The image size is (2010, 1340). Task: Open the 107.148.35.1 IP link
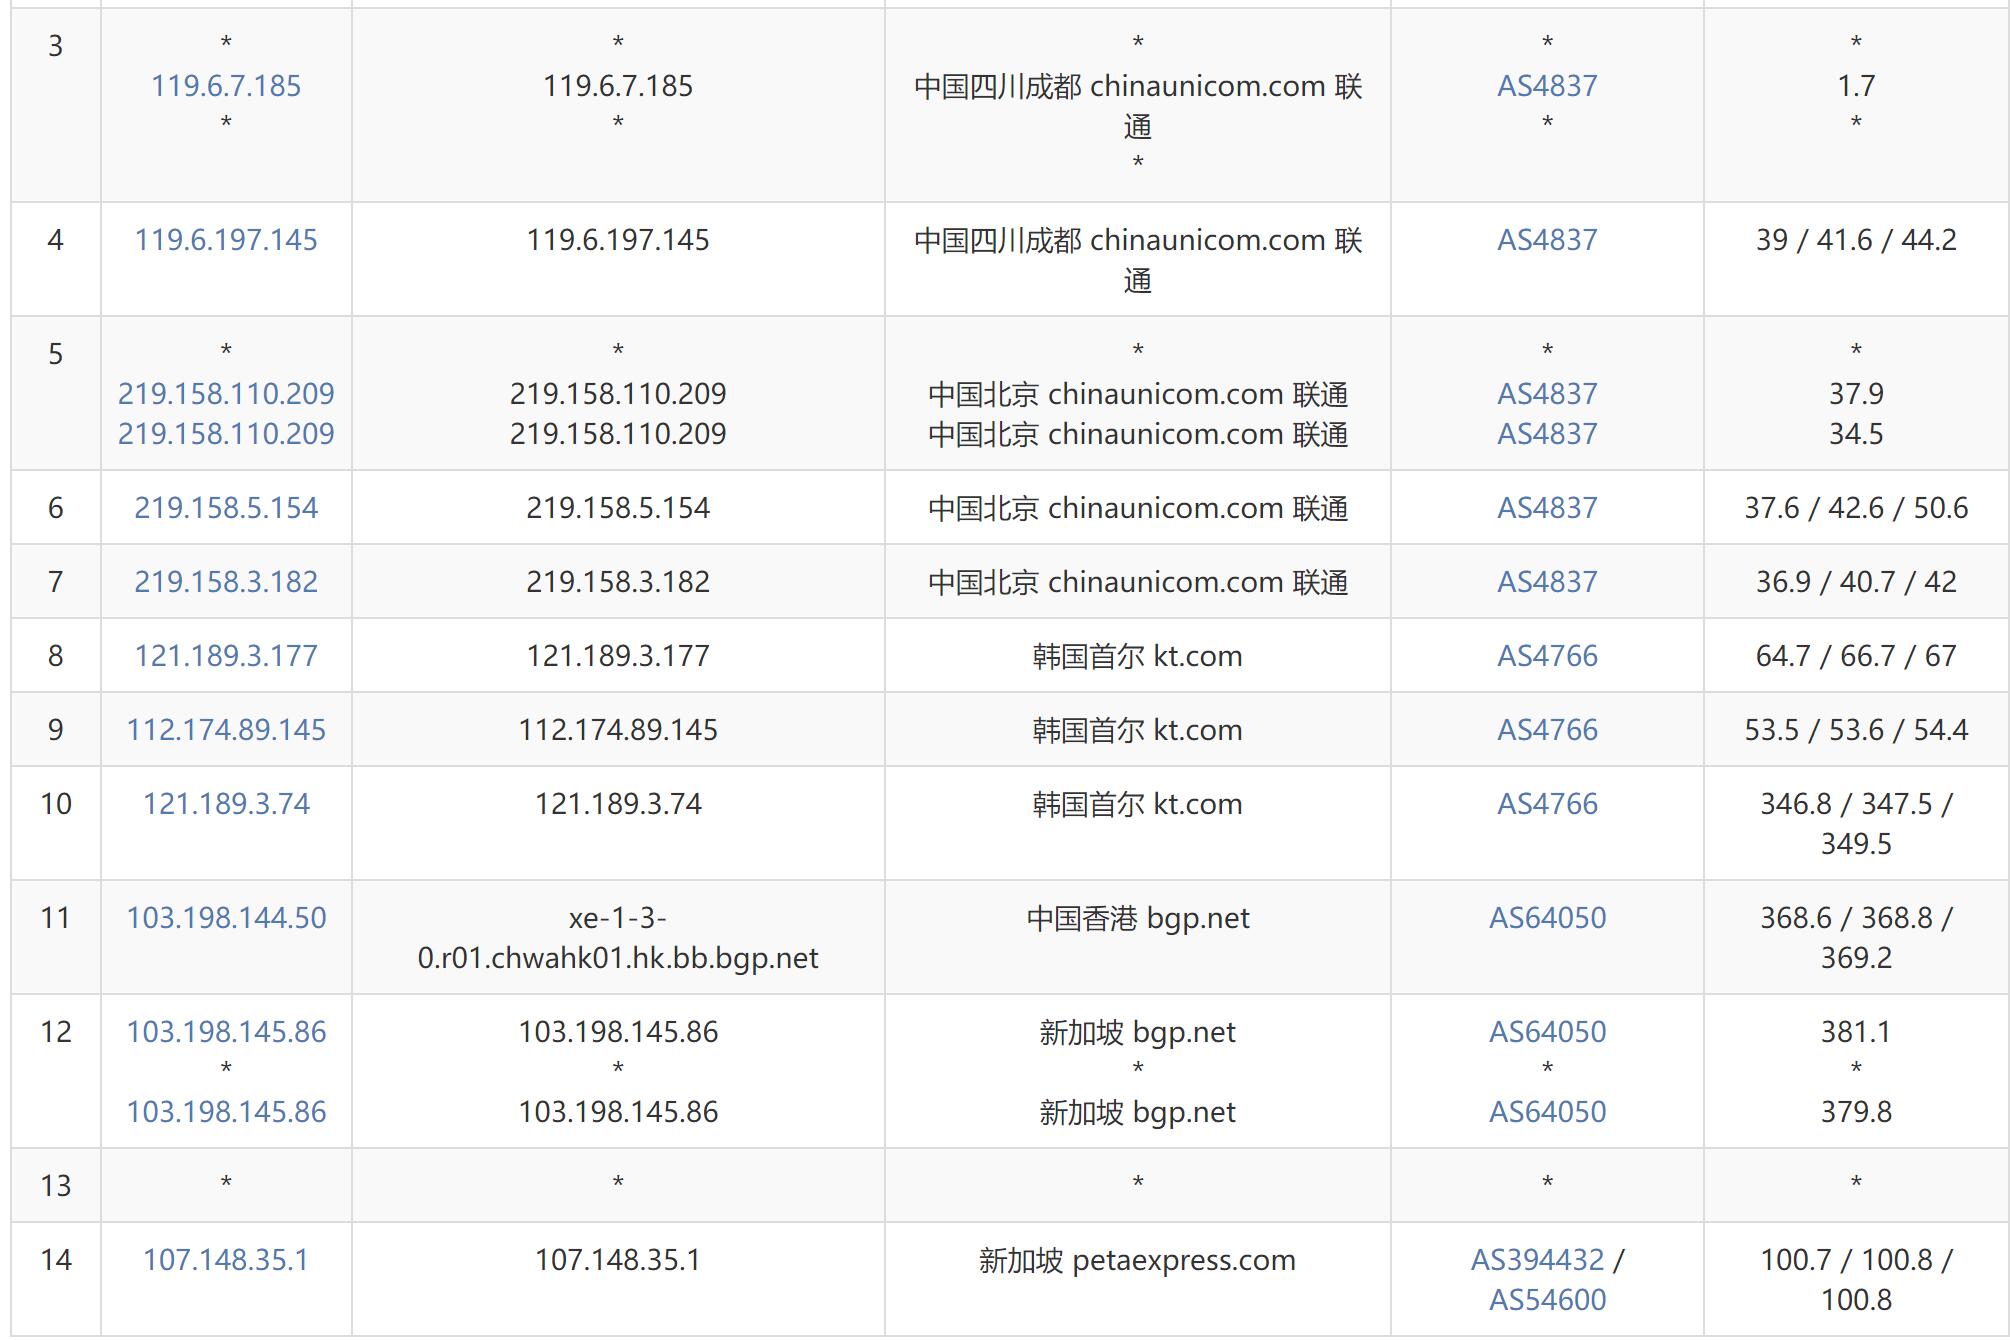226,1260
